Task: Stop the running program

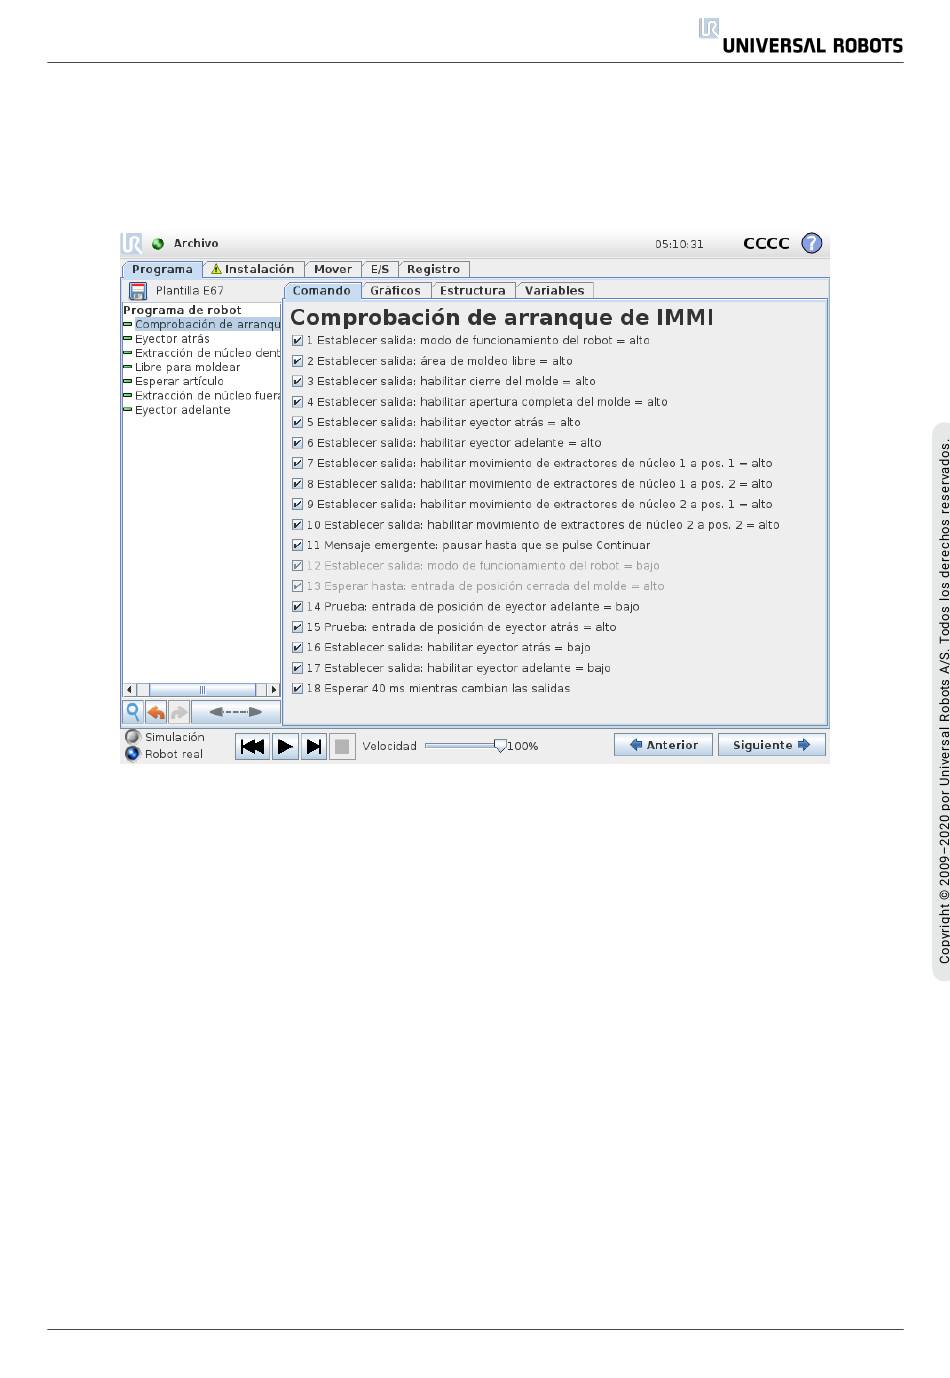Action: (342, 746)
